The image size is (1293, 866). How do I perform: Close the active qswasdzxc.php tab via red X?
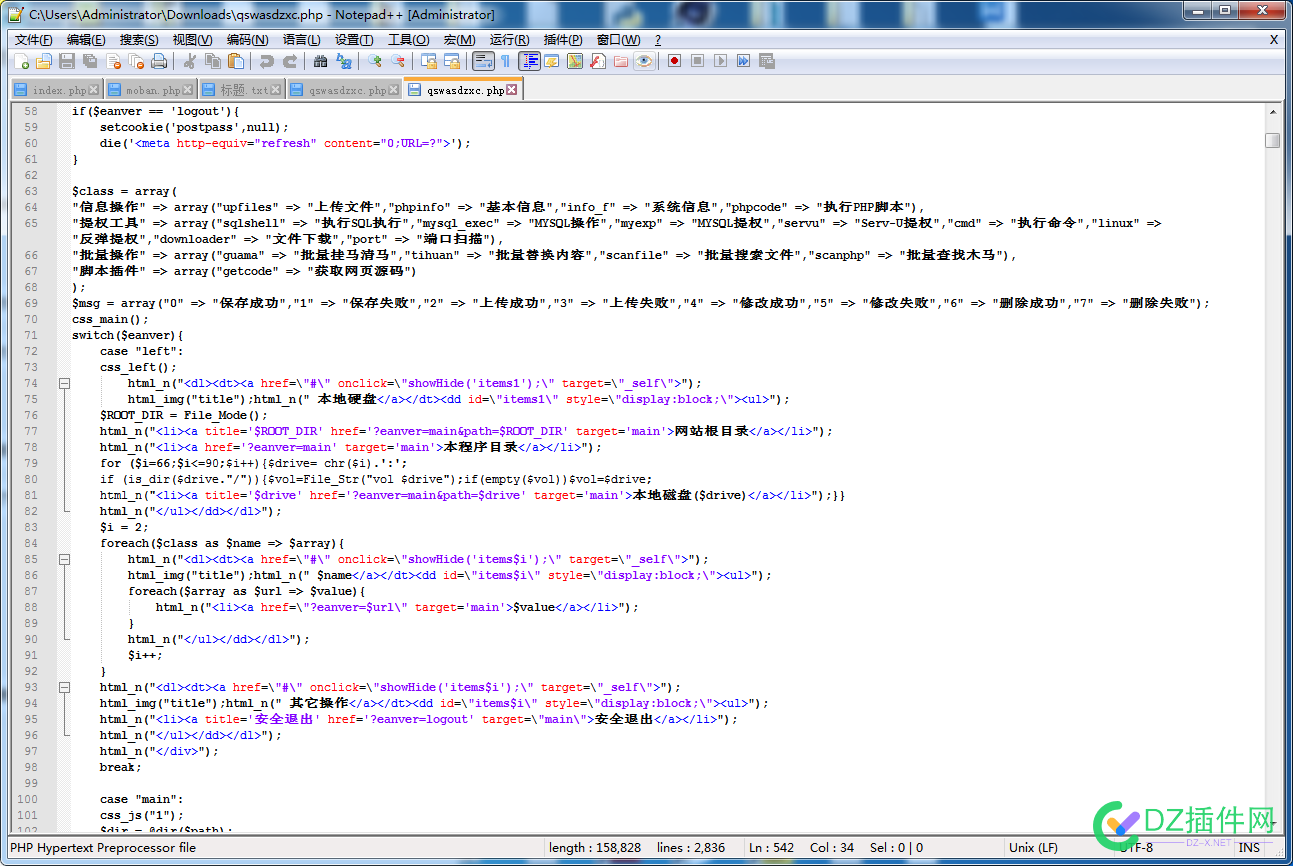512,90
